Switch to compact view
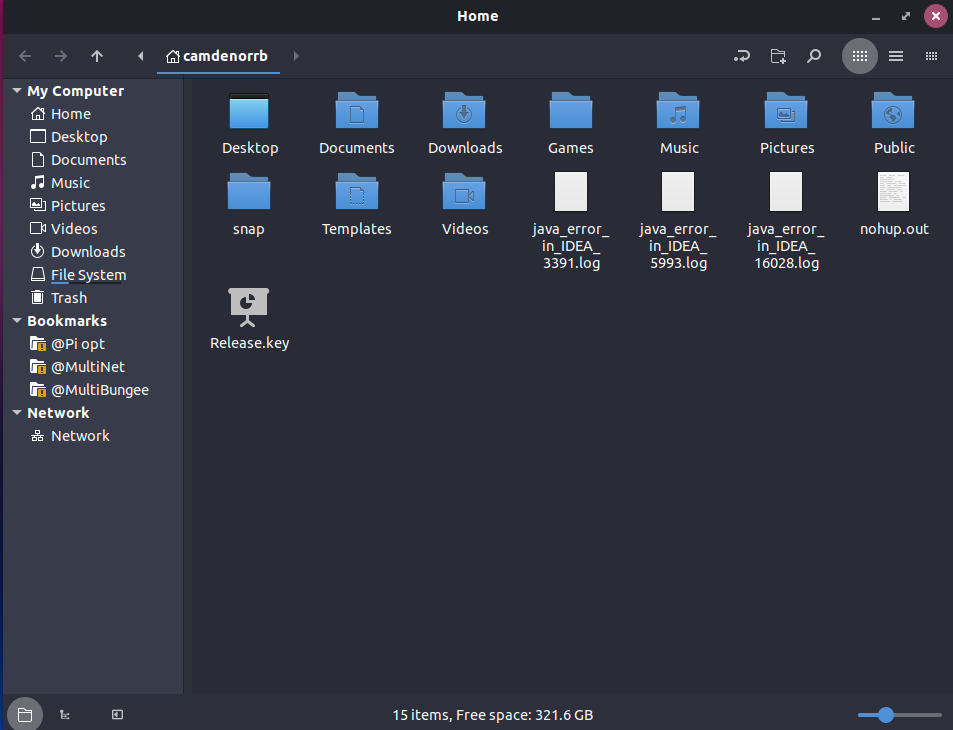 point(931,56)
